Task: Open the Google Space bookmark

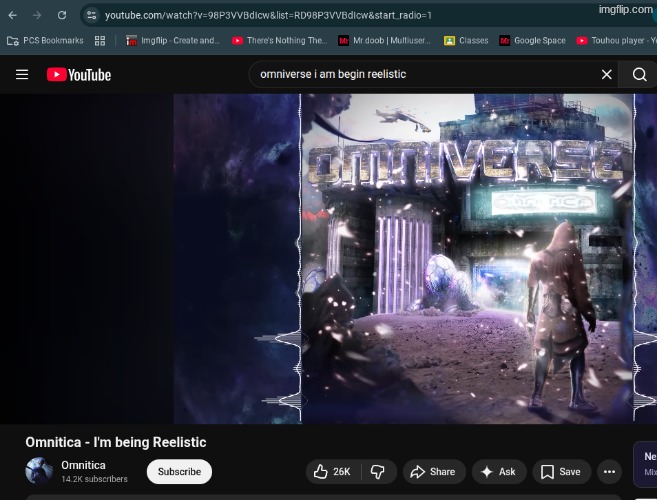Action: [x=533, y=41]
